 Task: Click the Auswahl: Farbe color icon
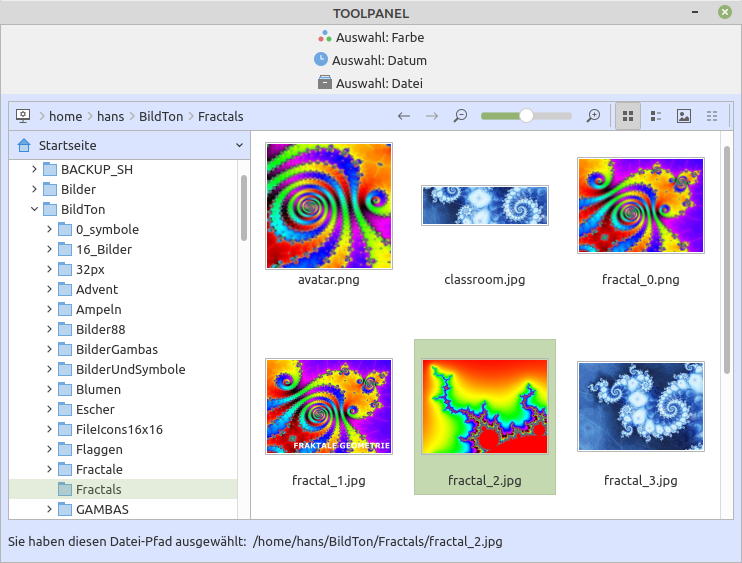point(323,37)
